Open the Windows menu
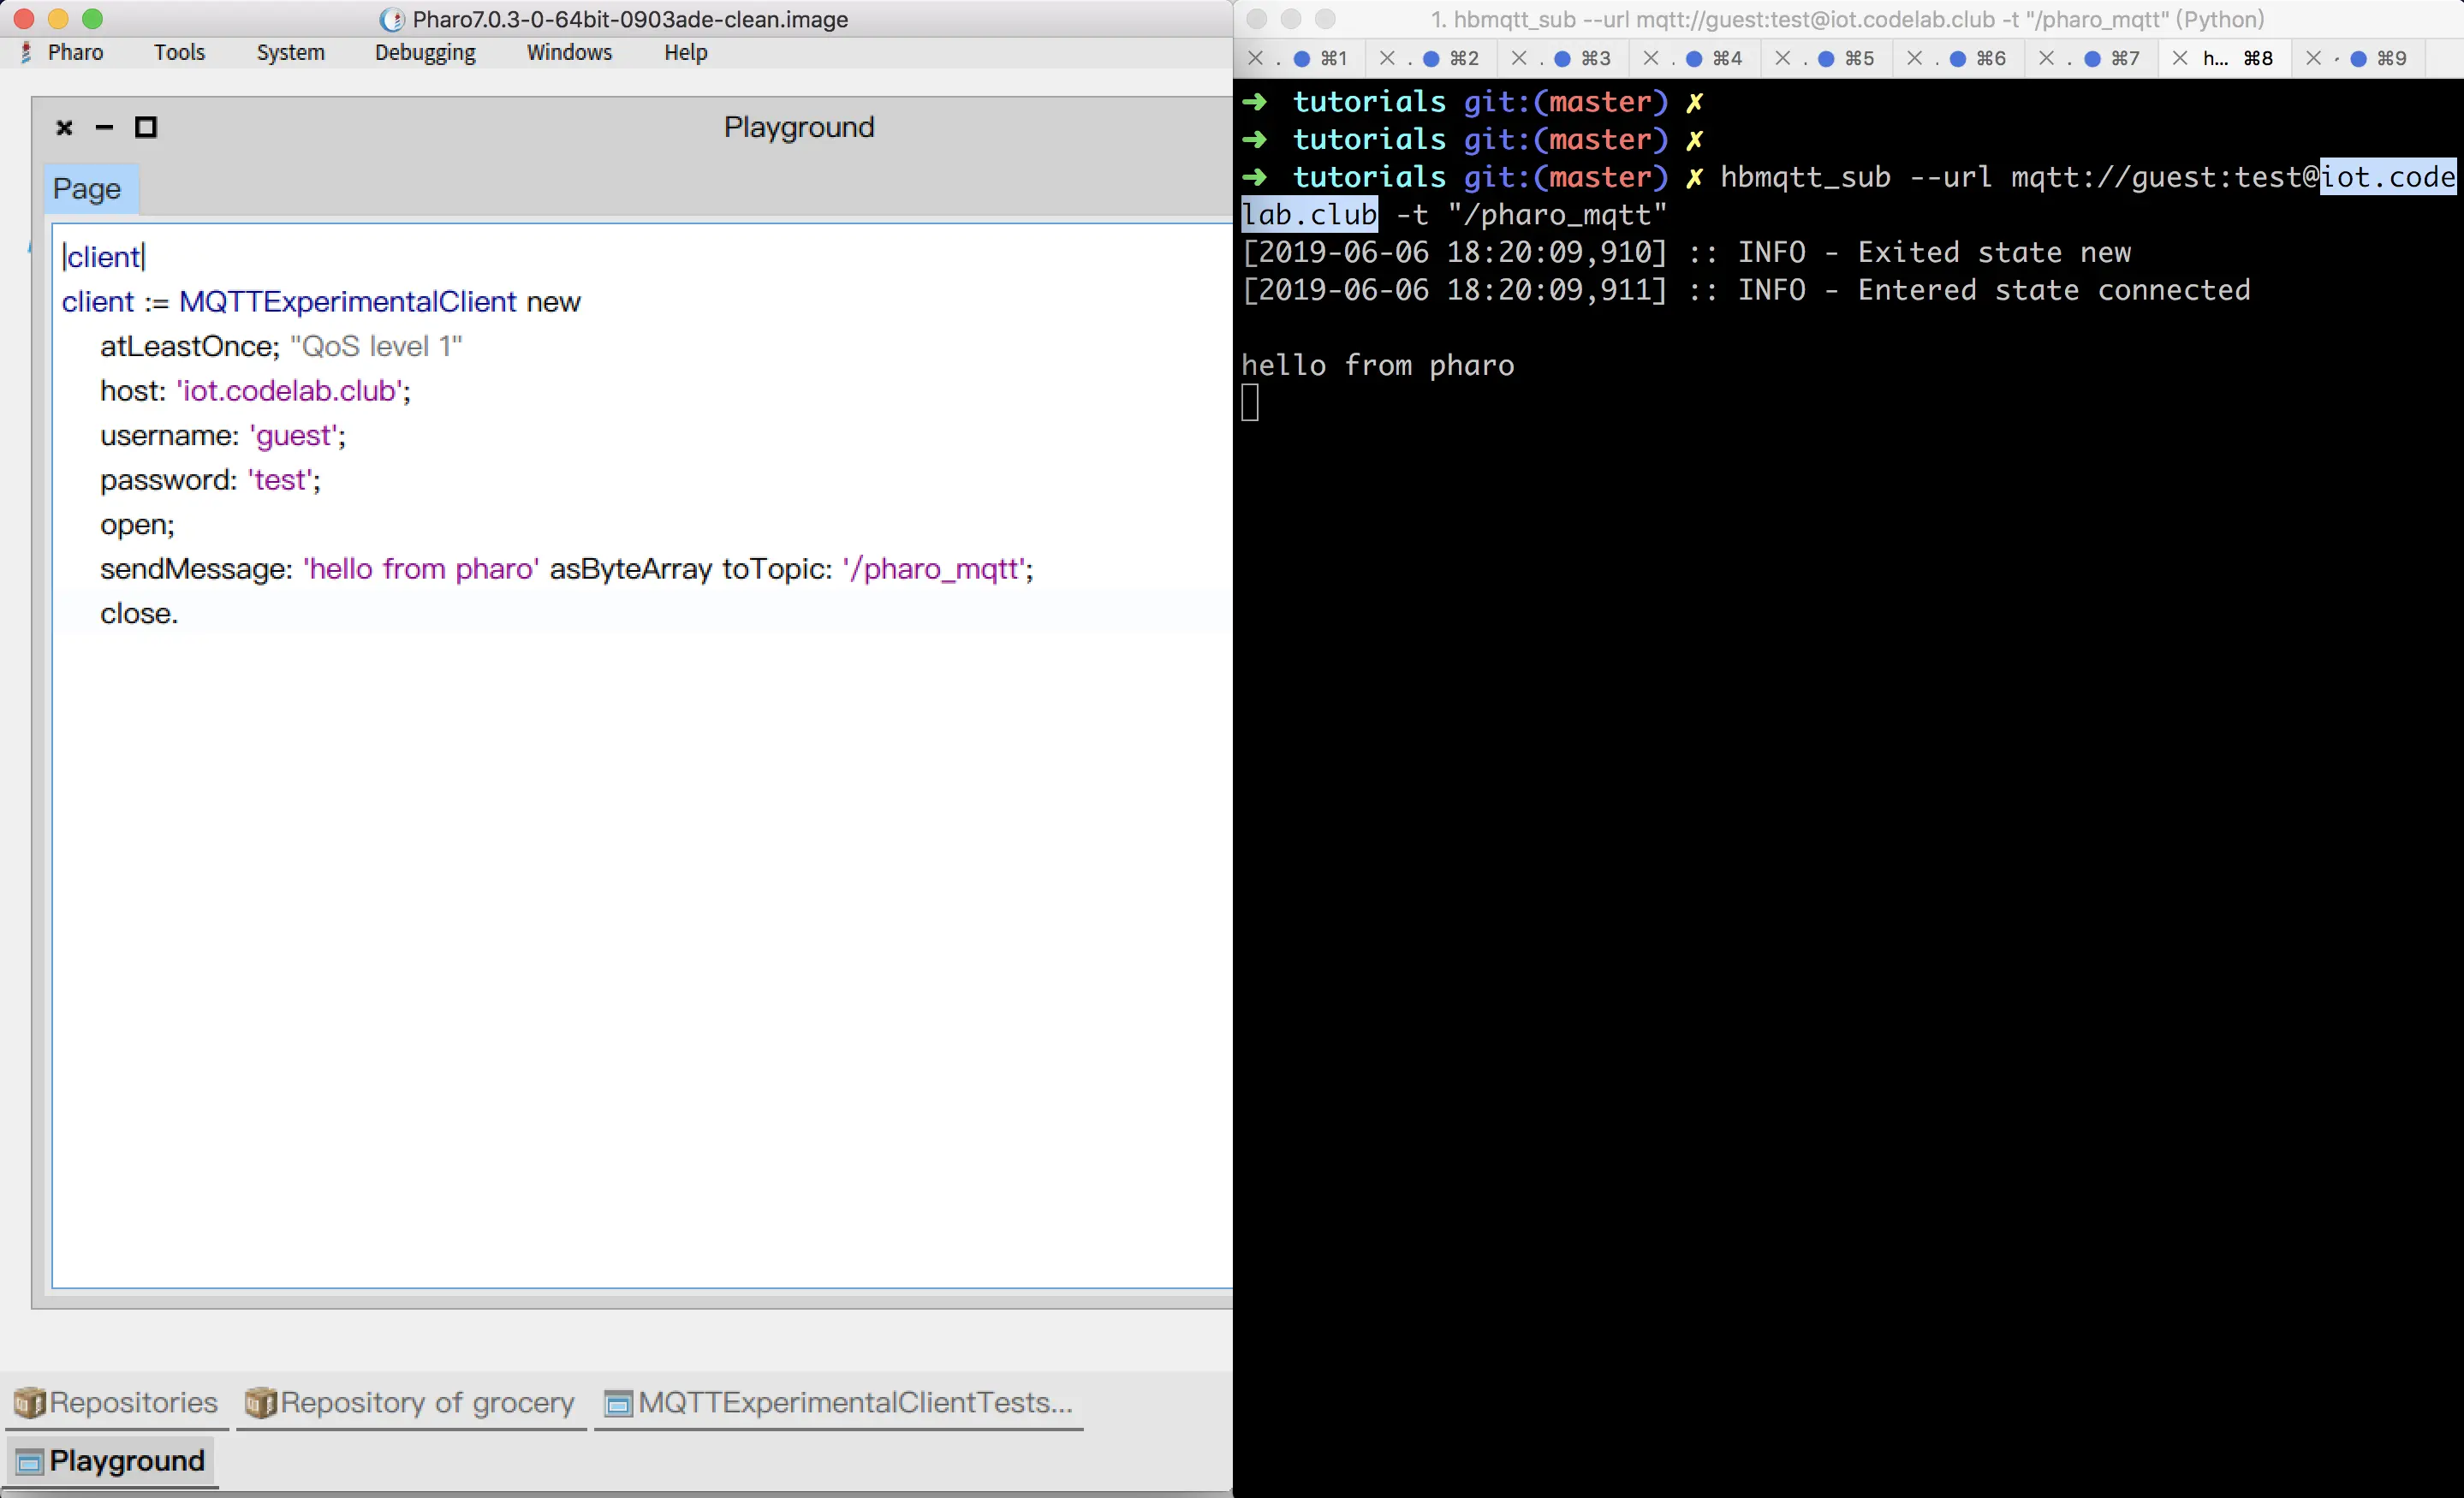2464x1498 pixels. (x=569, y=53)
